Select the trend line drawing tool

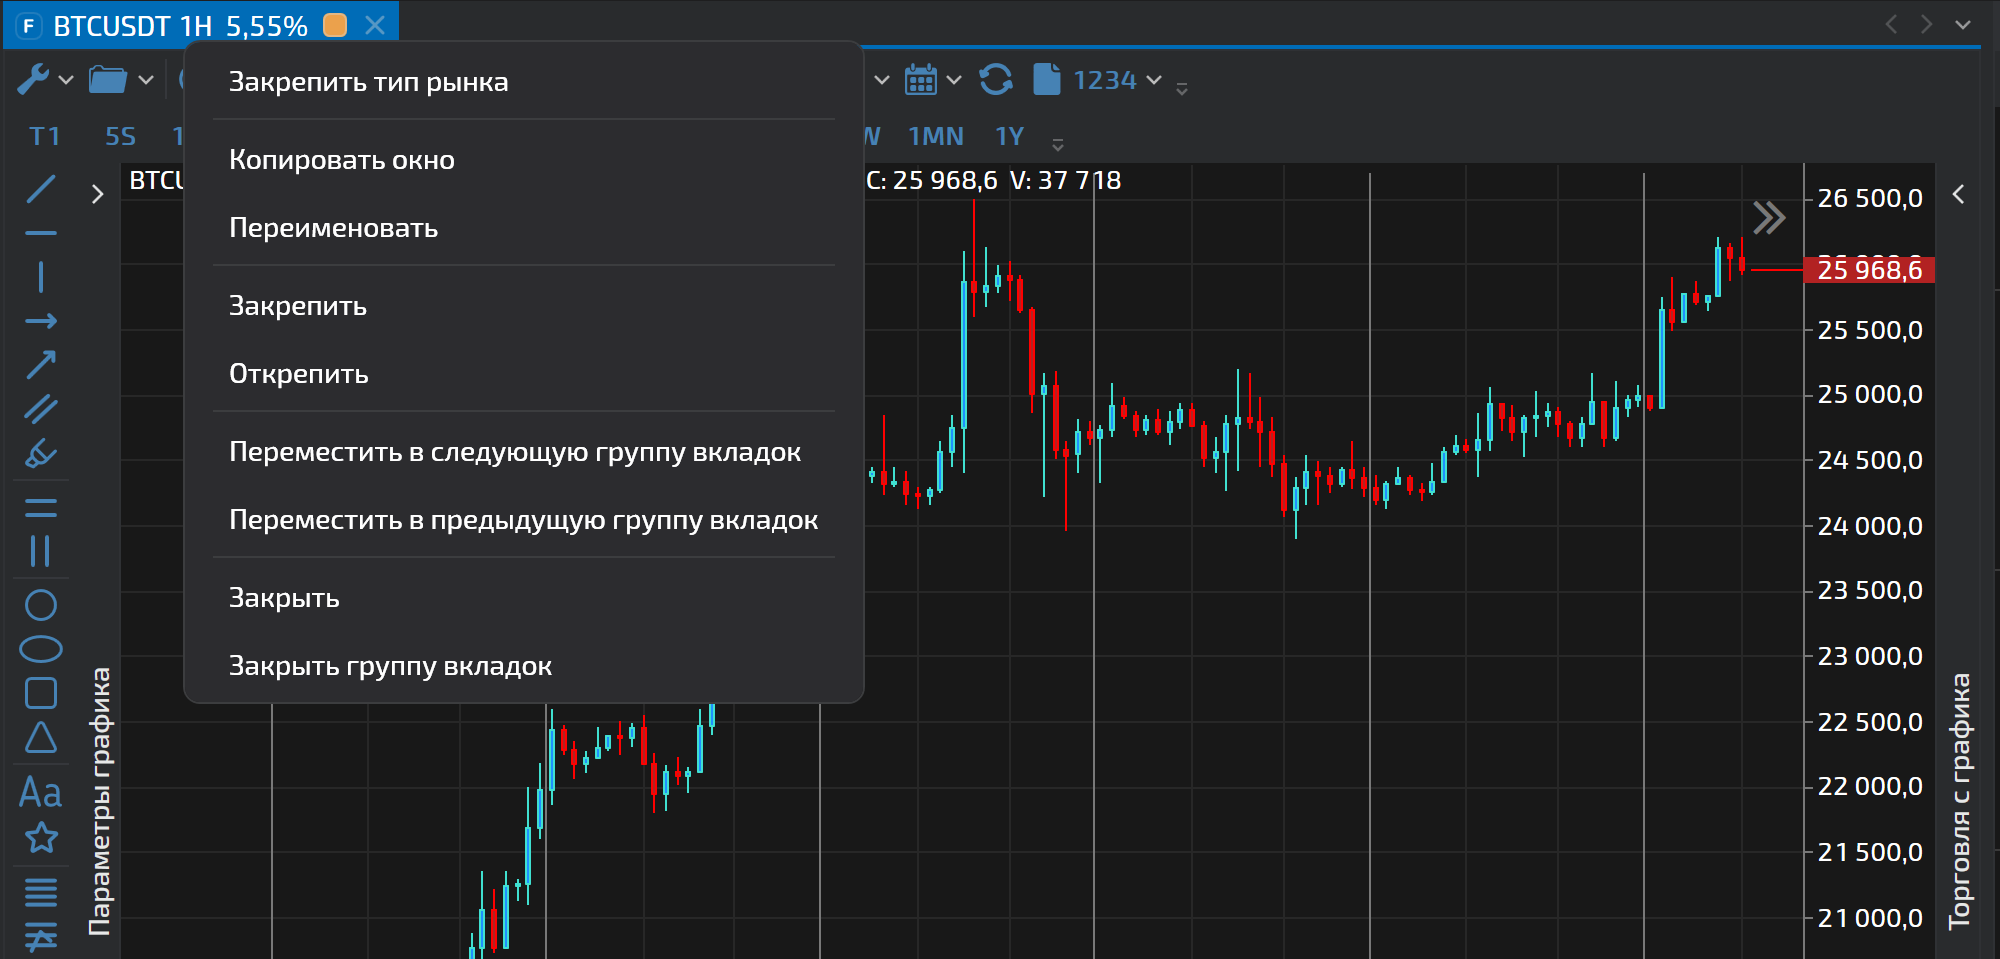[x=40, y=189]
